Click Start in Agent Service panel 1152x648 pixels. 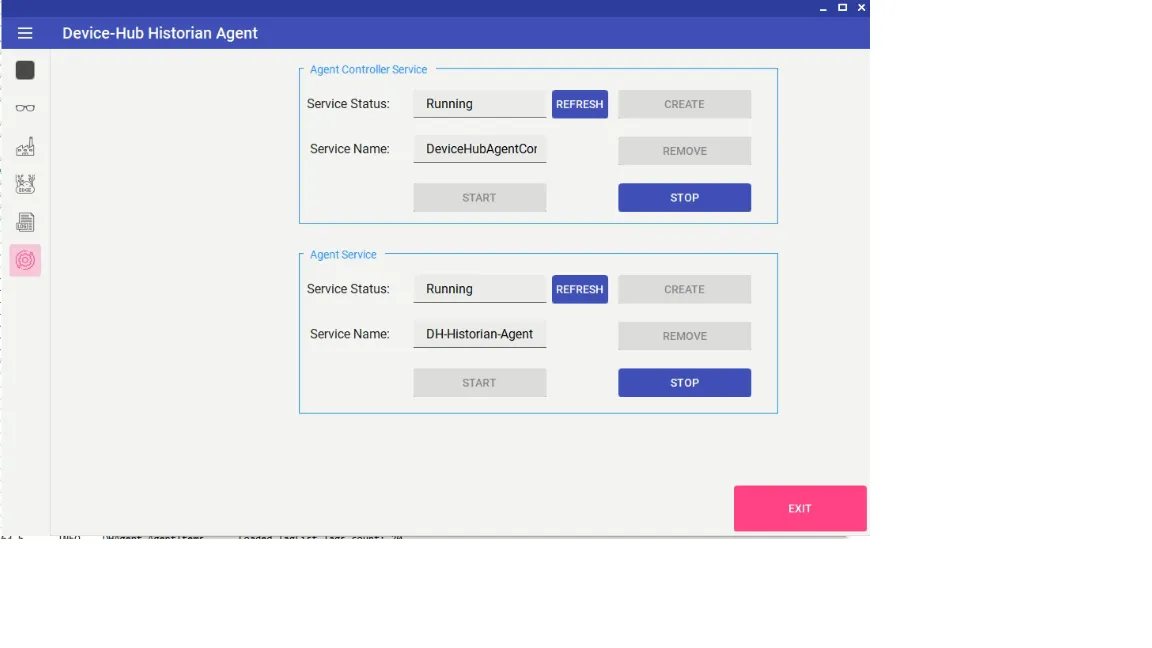pyautogui.click(x=479, y=383)
